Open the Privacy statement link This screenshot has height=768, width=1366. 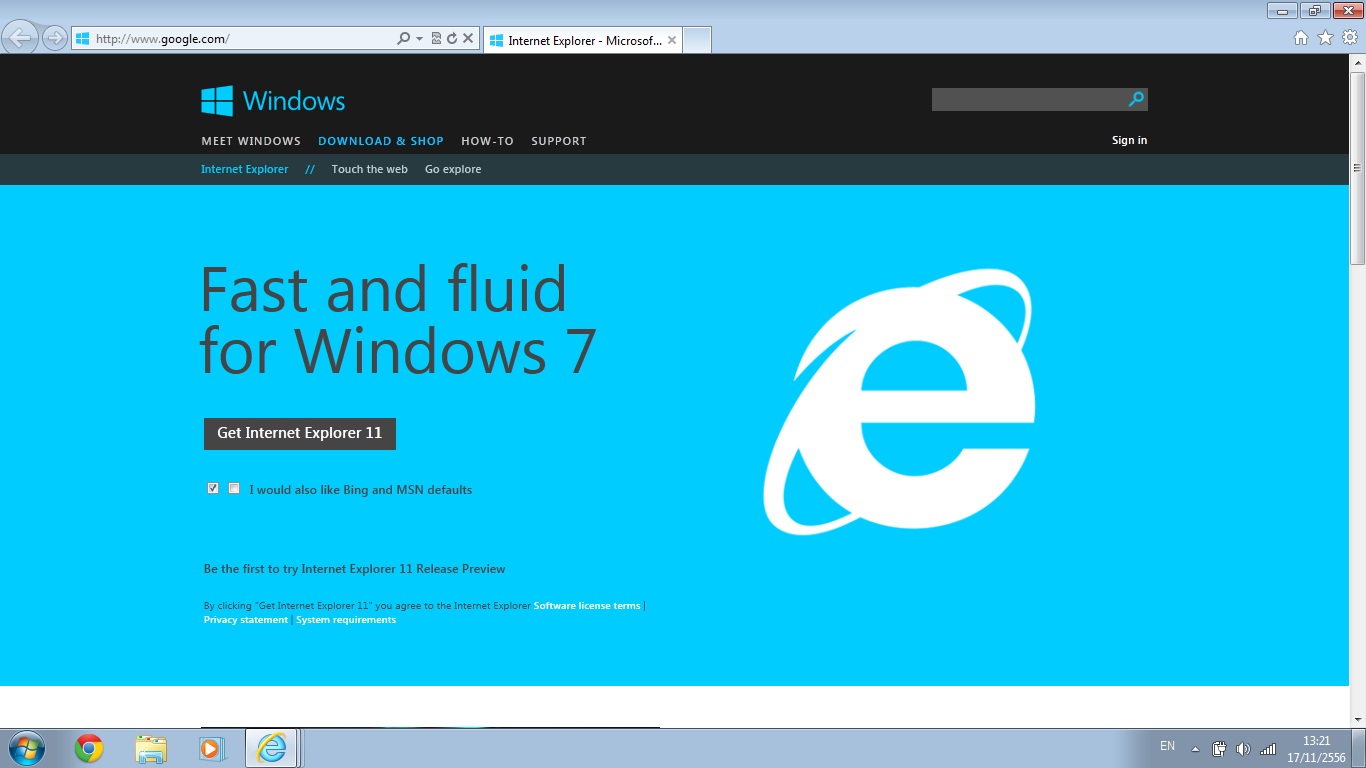pos(246,620)
